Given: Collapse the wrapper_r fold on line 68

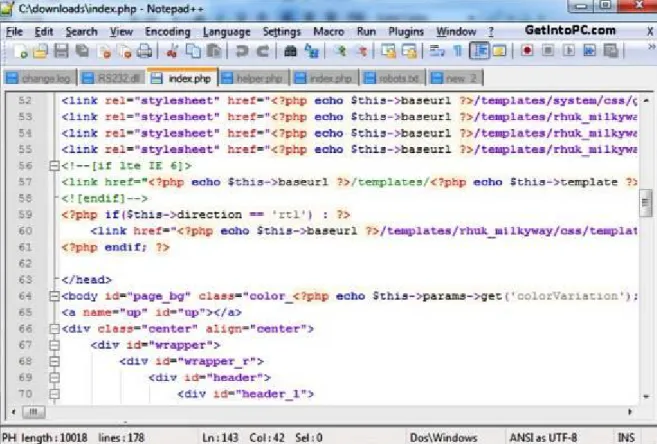Looking at the screenshot, I should point(54,361).
